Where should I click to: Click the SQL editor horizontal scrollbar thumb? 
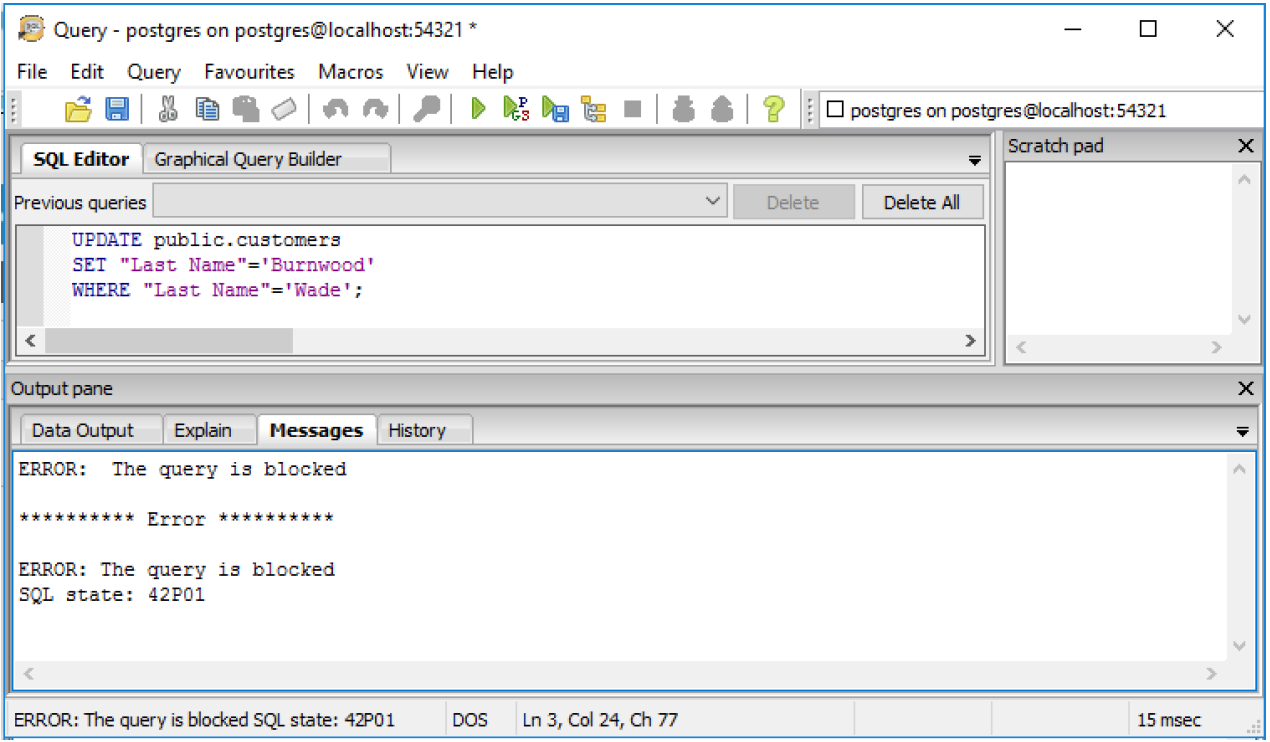click(169, 341)
